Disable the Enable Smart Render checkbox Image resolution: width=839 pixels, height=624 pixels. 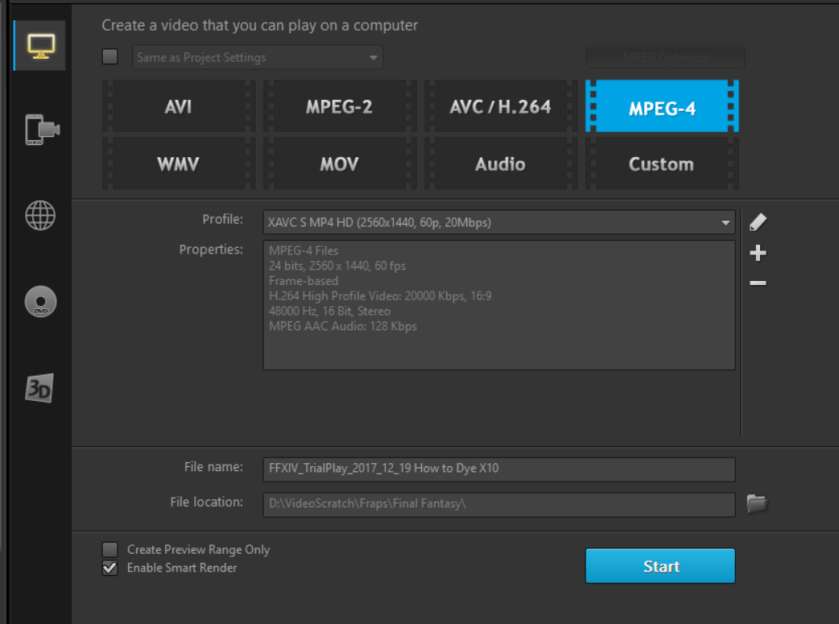pyautogui.click(x=110, y=568)
